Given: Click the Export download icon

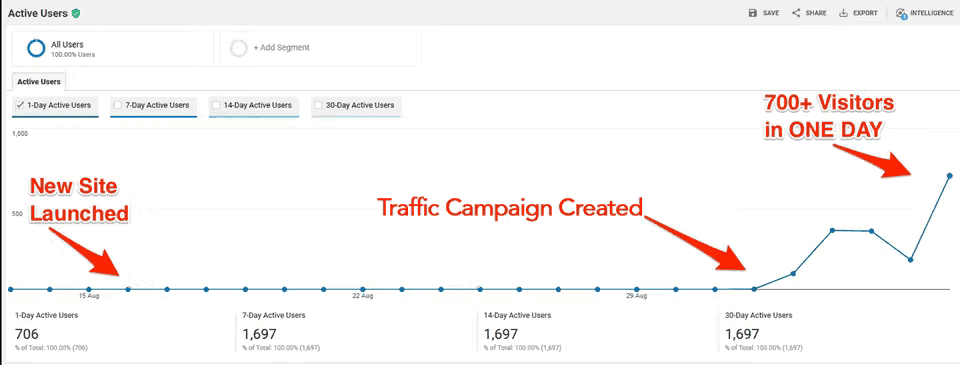Looking at the screenshot, I should click(x=843, y=13).
